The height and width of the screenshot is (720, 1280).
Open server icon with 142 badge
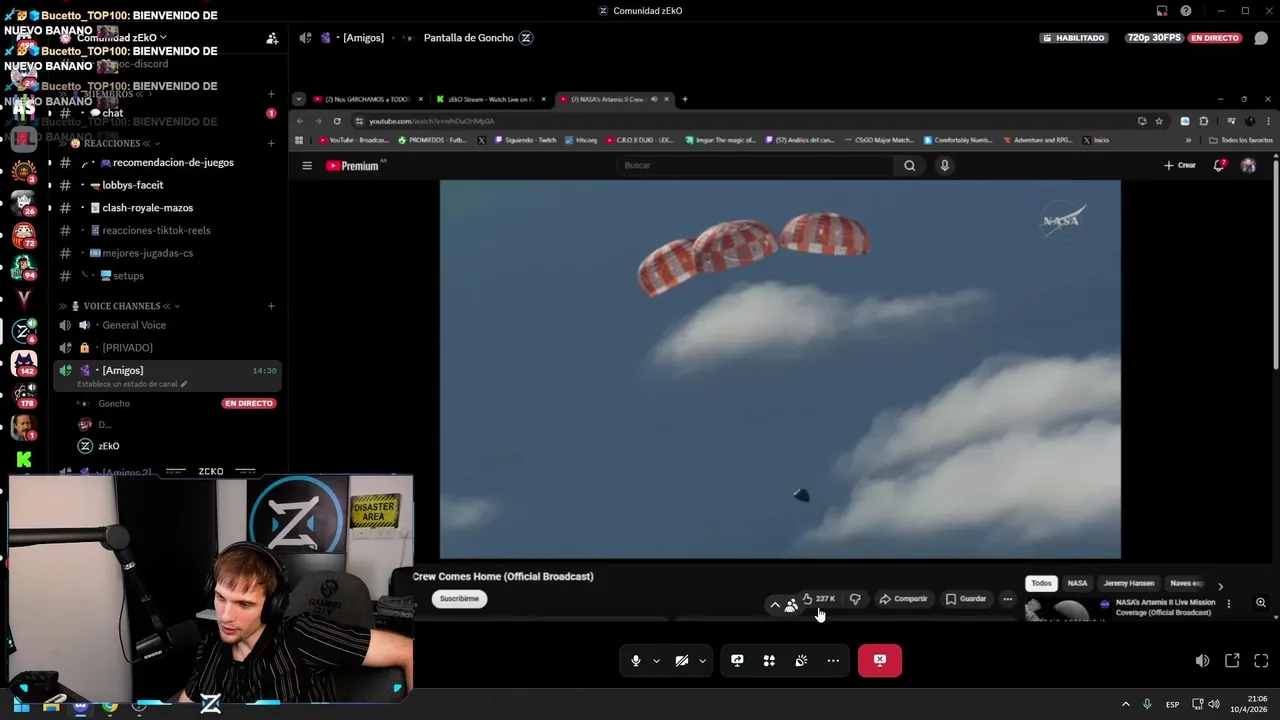point(24,364)
